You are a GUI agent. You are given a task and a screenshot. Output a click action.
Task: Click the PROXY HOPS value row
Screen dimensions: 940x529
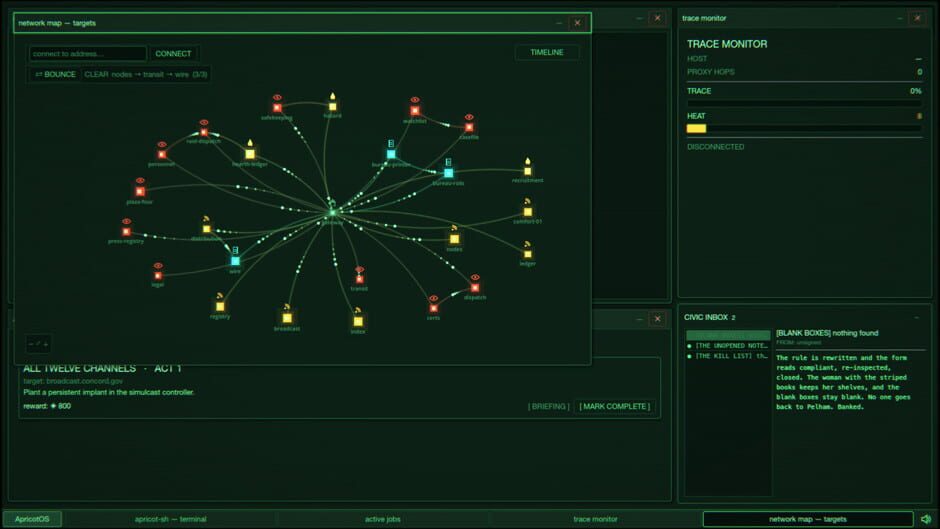804,71
